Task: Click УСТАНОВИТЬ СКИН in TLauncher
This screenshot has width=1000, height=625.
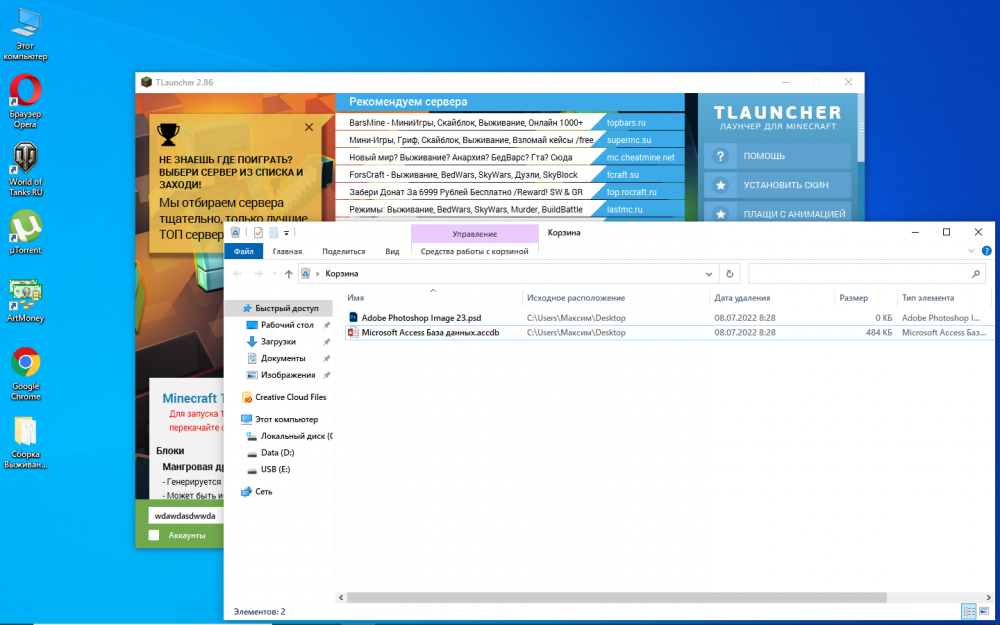Action: (x=777, y=185)
